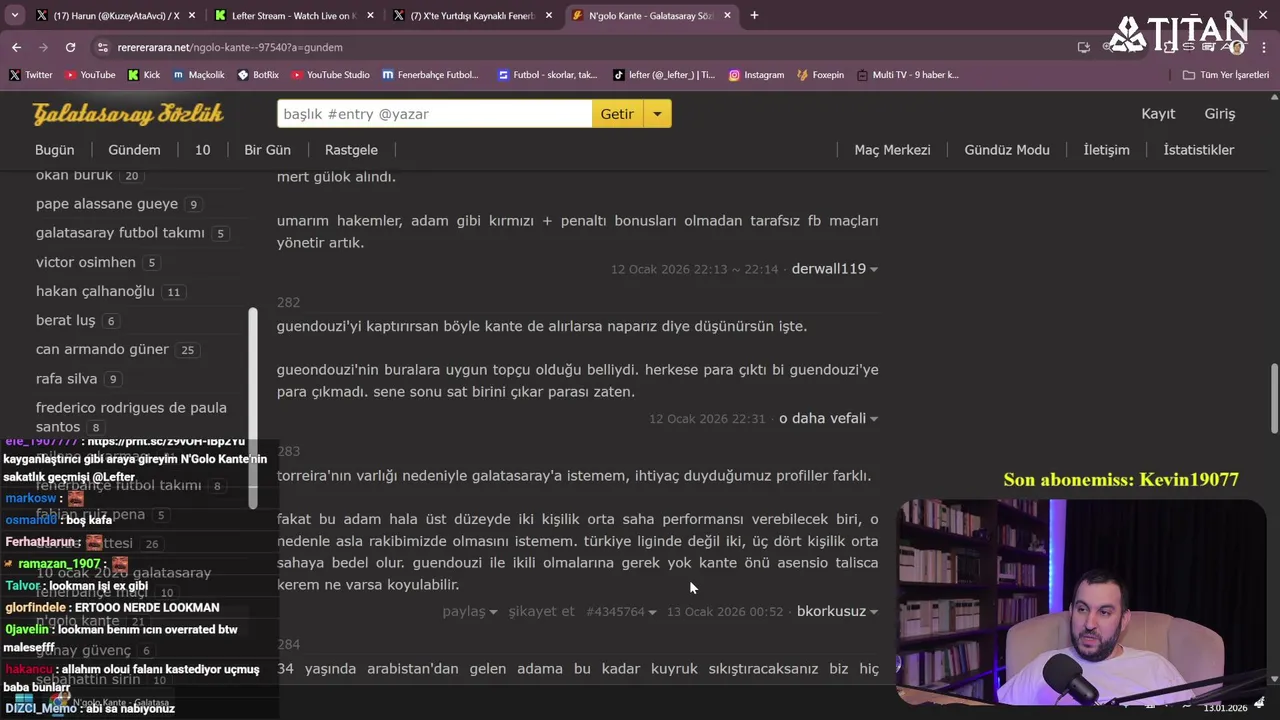Viewport: 1280px width, 720px height.
Task: Select the Bir Gün menu item
Action: [267, 150]
